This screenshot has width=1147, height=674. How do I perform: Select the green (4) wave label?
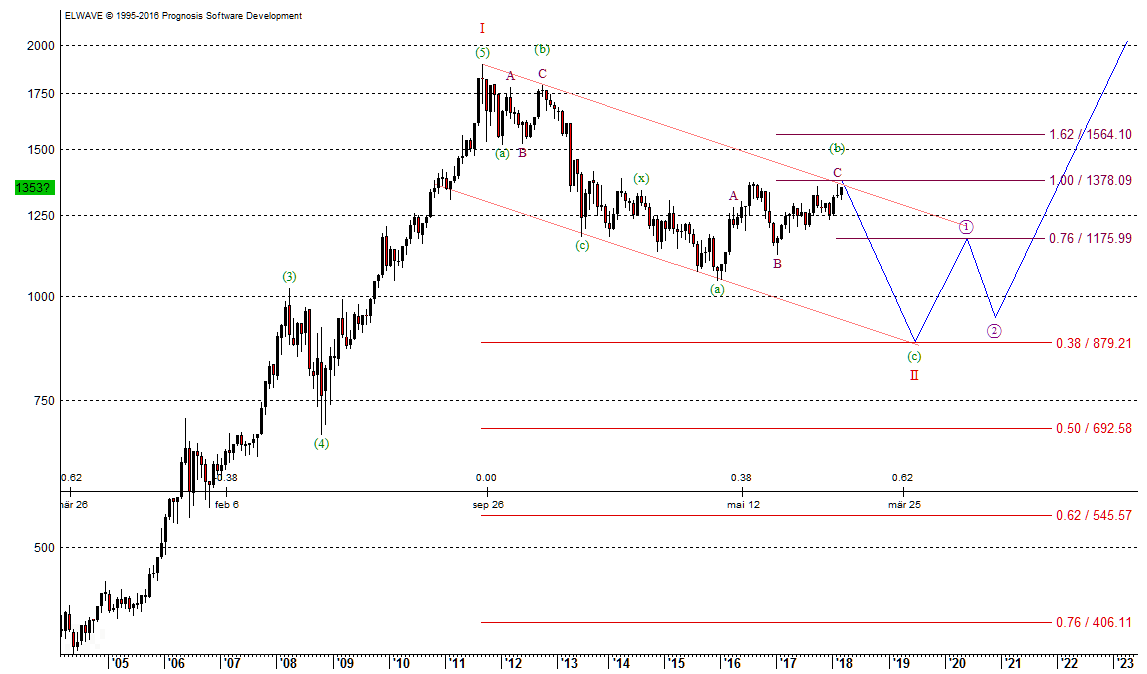(x=321, y=443)
